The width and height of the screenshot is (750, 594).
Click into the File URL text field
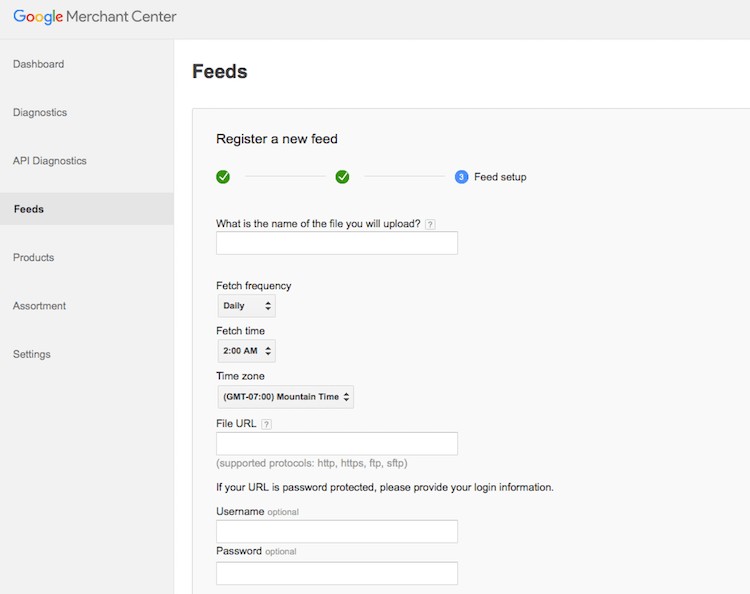click(337, 444)
